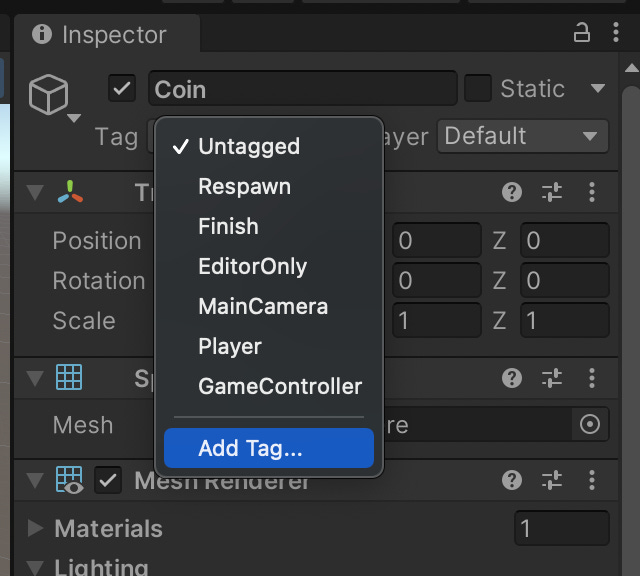Enable the Static checkbox
This screenshot has width=640, height=576.
[478, 88]
